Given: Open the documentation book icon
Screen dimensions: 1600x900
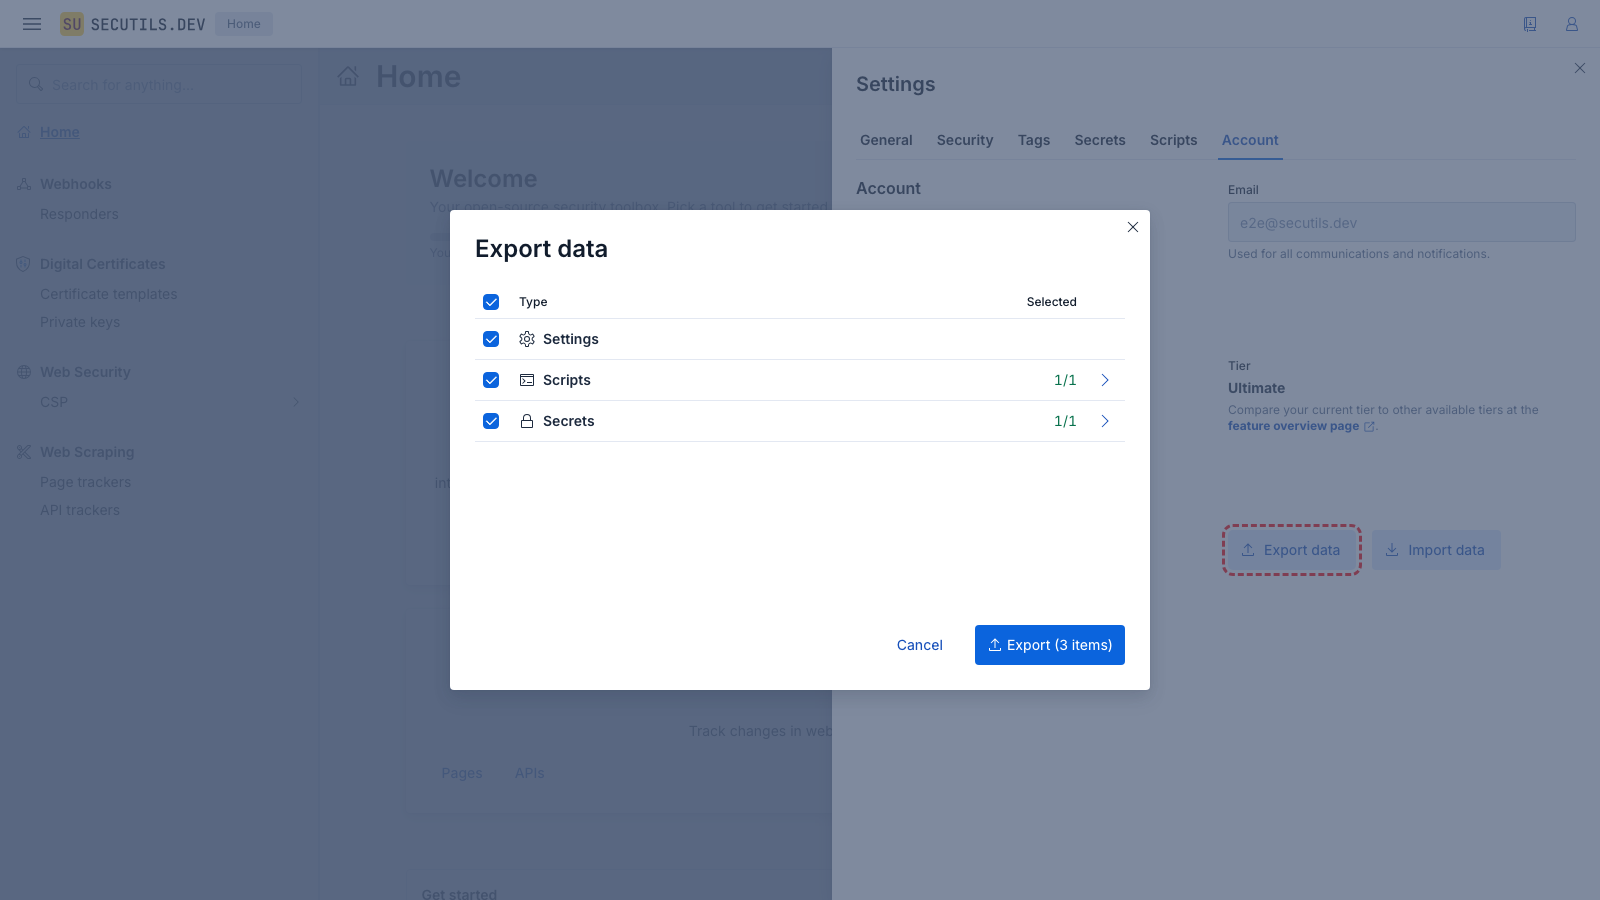Looking at the screenshot, I should coord(1530,24).
